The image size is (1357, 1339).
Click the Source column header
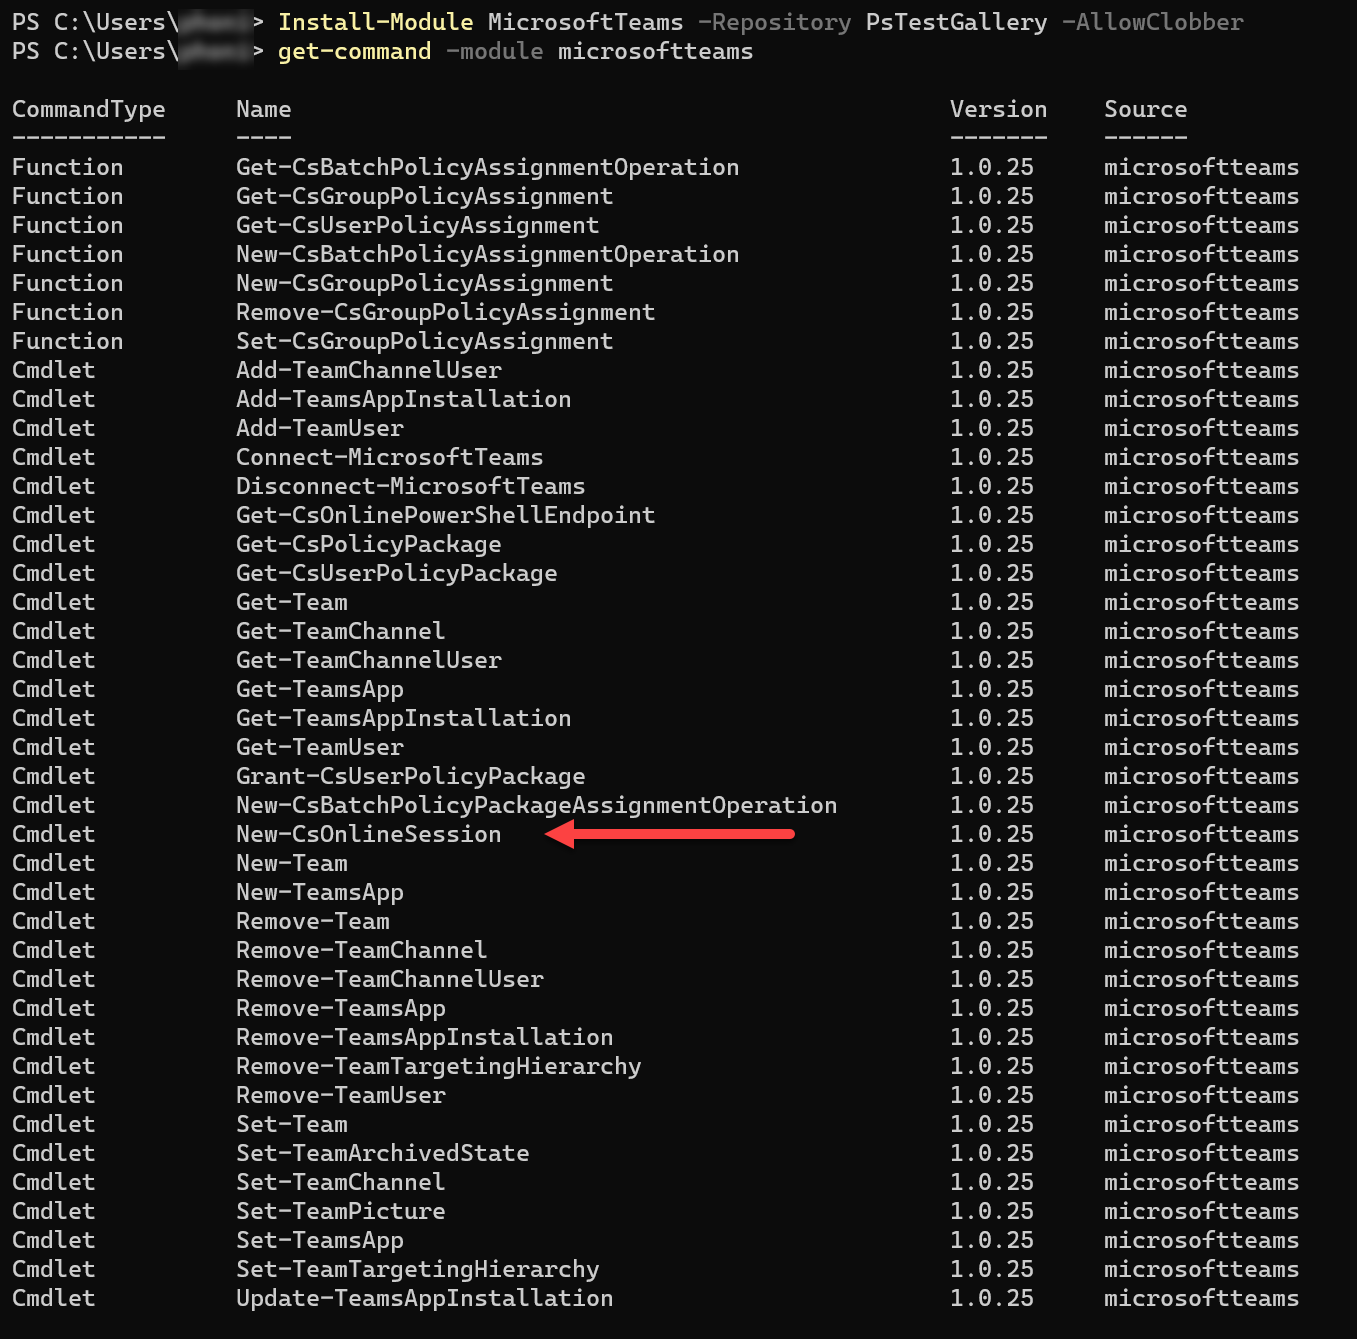pyautogui.click(x=1146, y=109)
